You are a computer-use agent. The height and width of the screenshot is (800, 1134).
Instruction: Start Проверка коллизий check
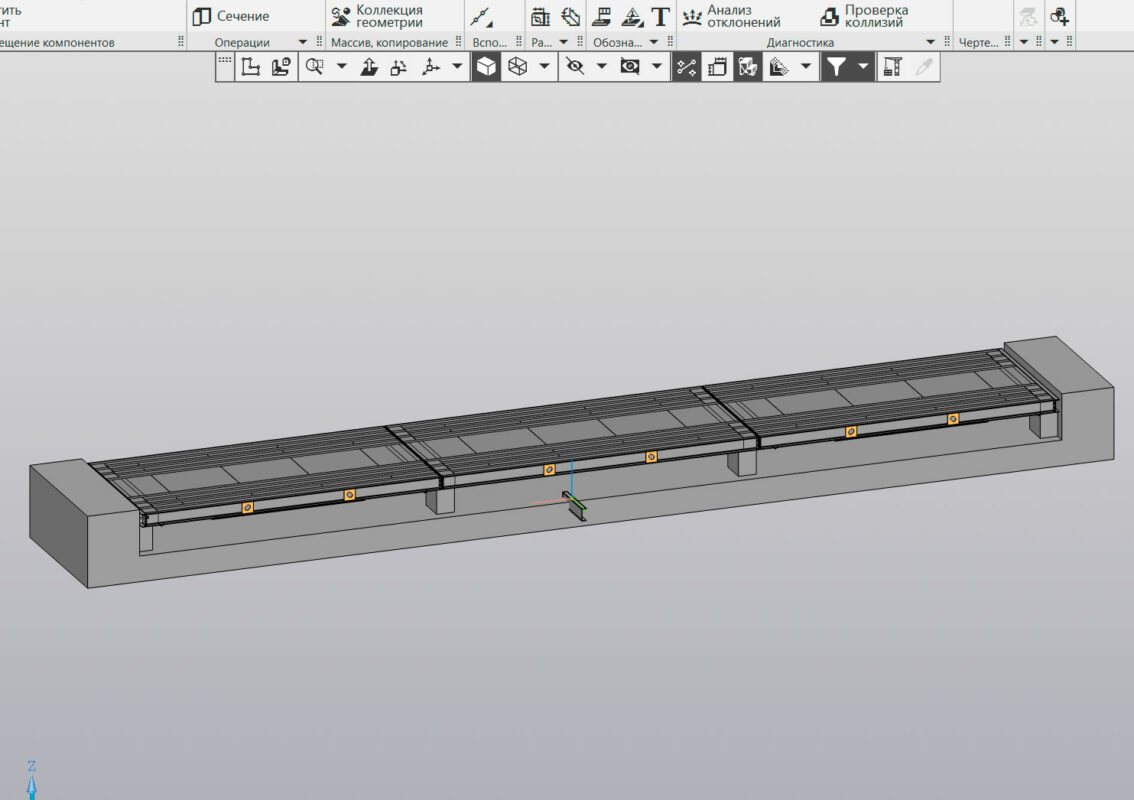coord(864,16)
